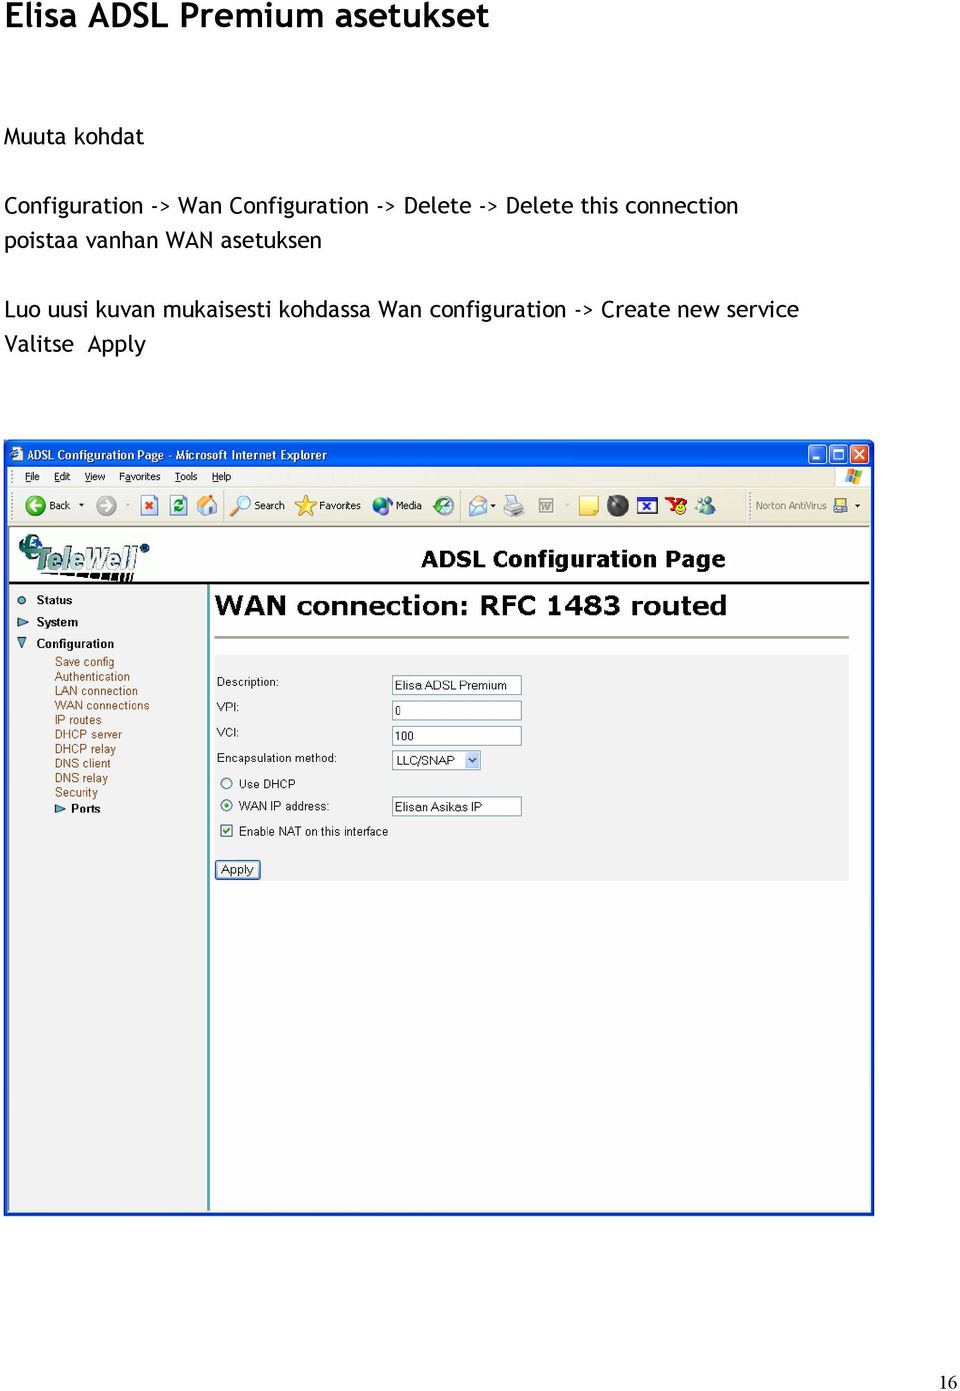Minimize the Internet Explorer window

coord(817,454)
